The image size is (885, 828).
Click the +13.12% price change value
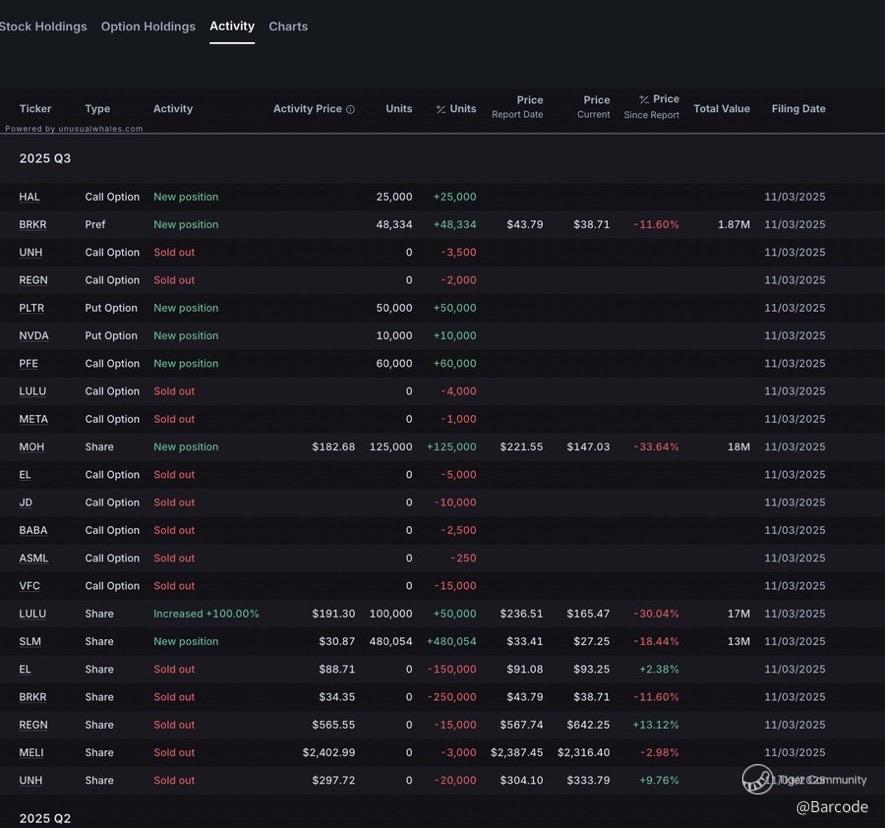656,725
